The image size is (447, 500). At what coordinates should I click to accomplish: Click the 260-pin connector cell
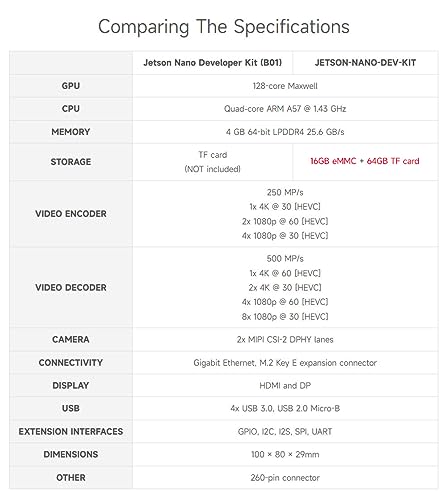(285, 478)
